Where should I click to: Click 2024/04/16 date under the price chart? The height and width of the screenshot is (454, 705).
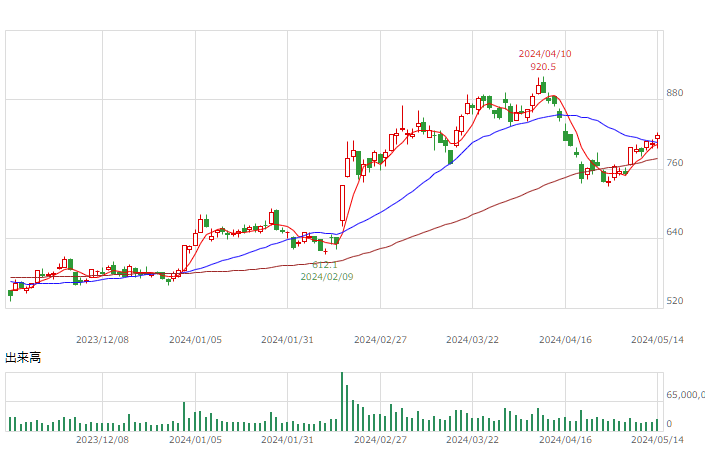(565, 340)
